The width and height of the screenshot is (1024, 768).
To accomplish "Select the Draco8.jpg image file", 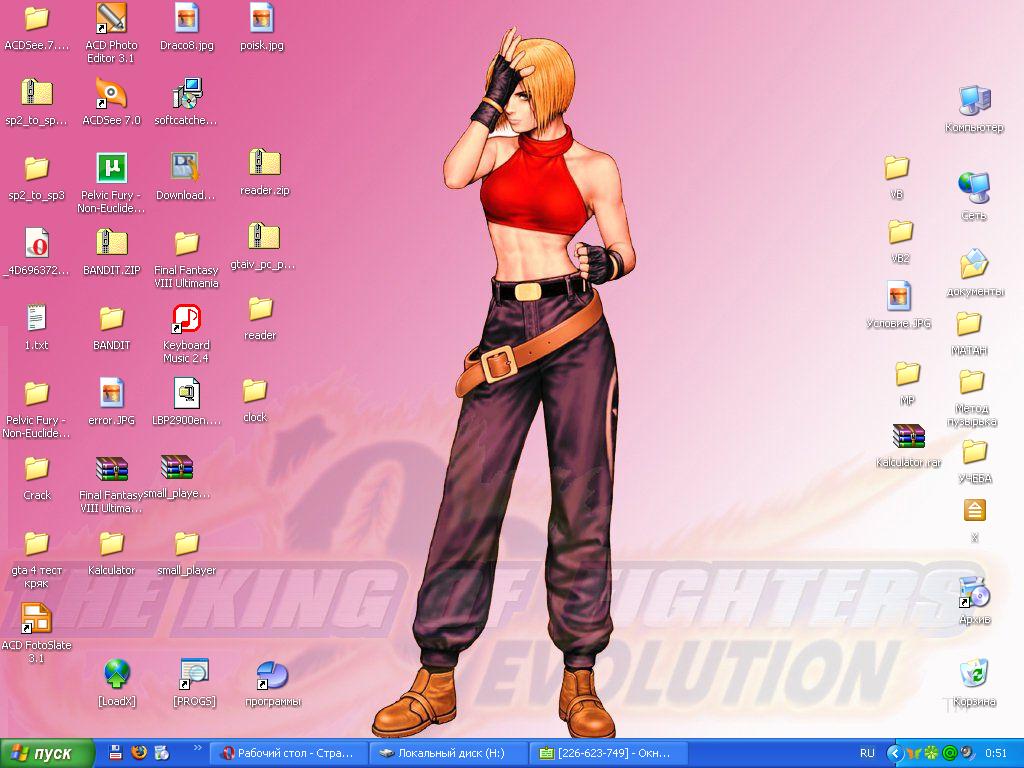I will [187, 19].
